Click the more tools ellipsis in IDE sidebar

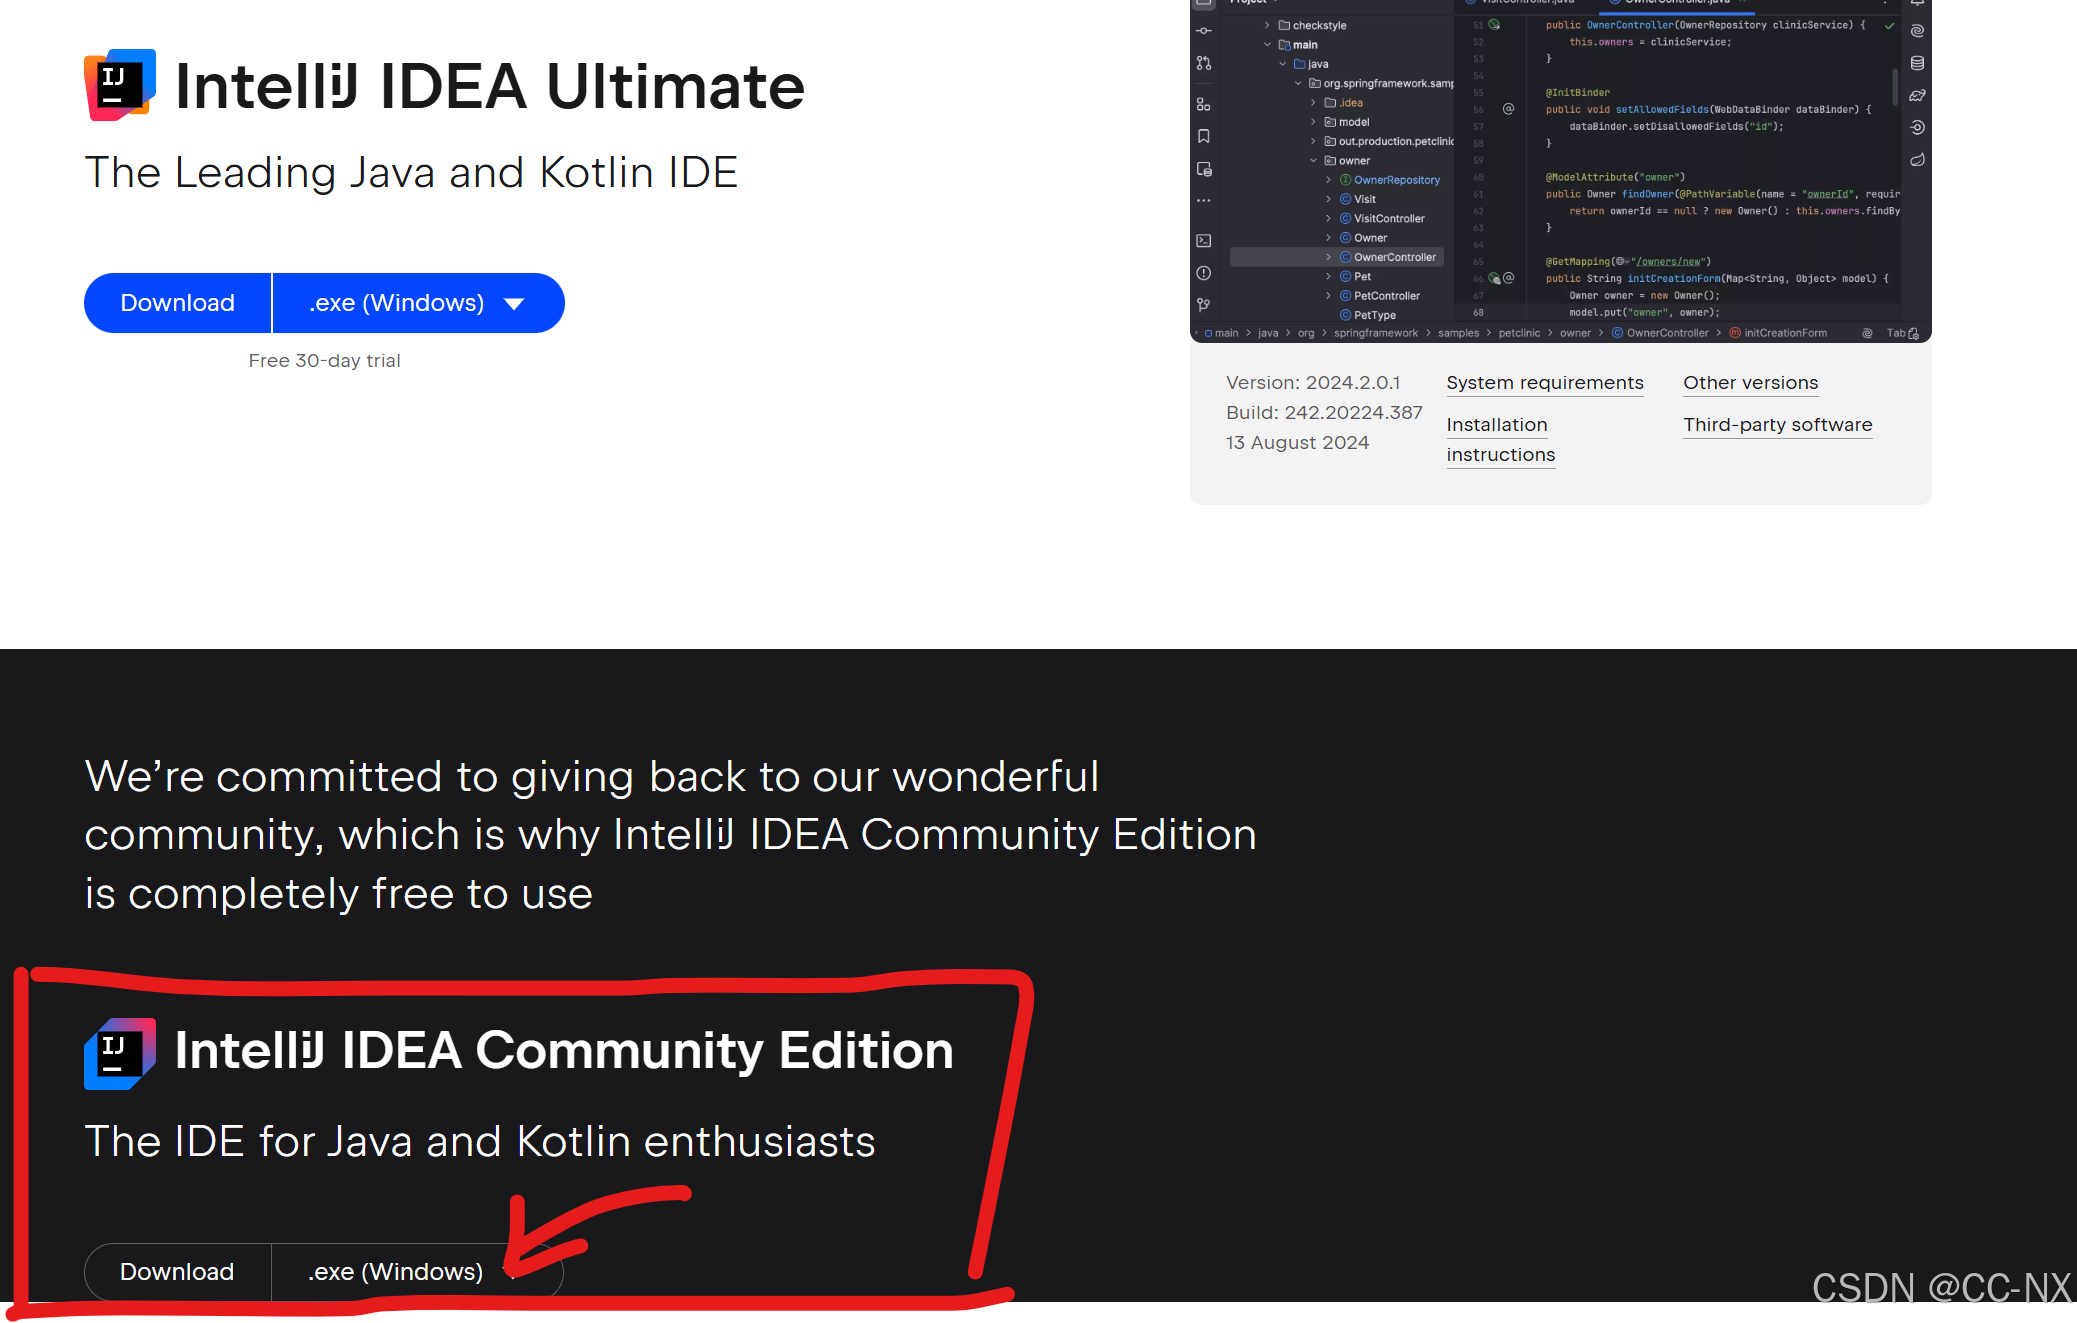1204,201
